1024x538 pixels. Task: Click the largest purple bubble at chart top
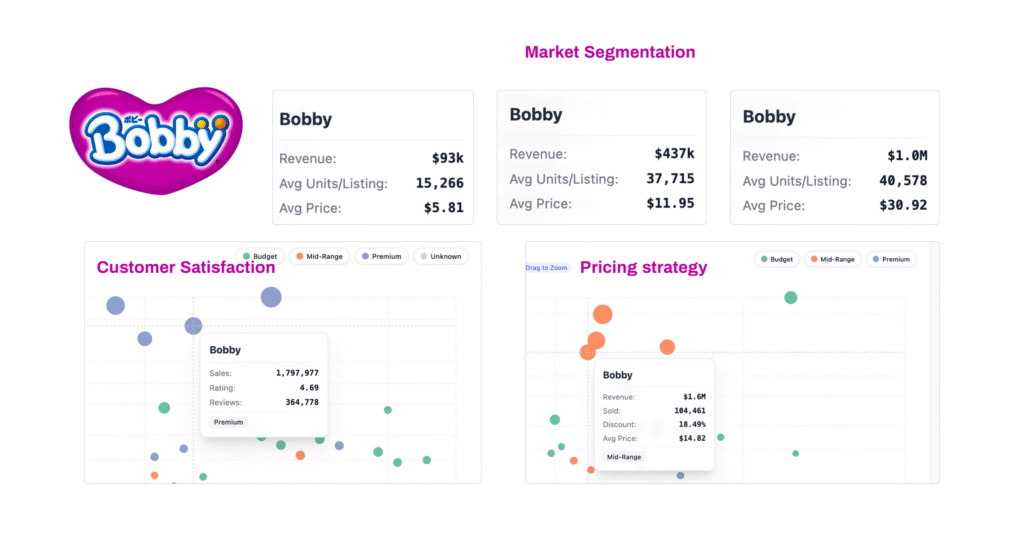[x=271, y=296]
